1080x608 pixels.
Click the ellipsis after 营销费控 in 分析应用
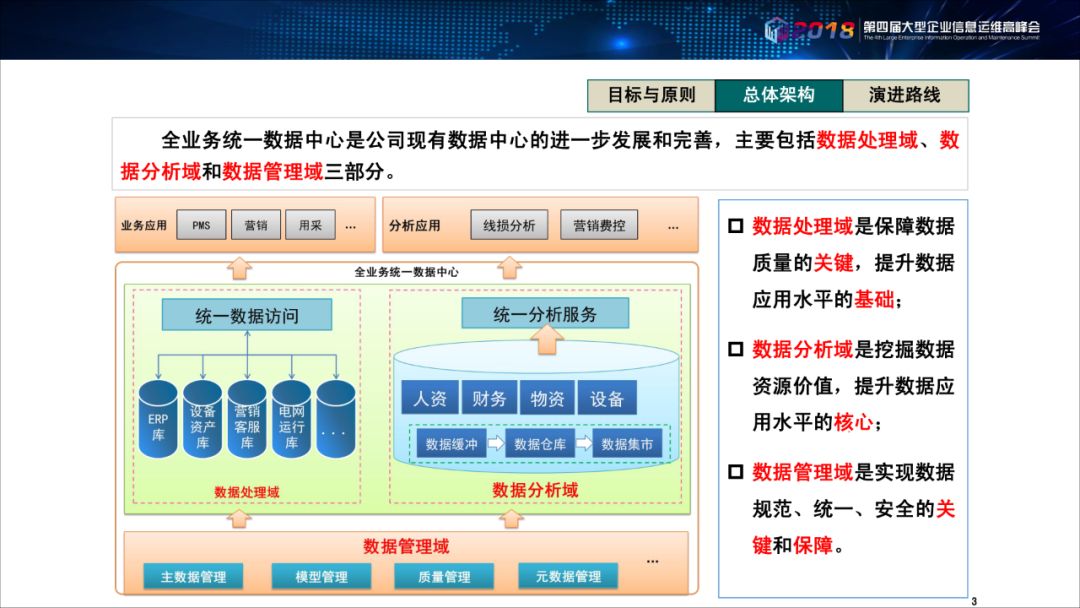click(673, 227)
